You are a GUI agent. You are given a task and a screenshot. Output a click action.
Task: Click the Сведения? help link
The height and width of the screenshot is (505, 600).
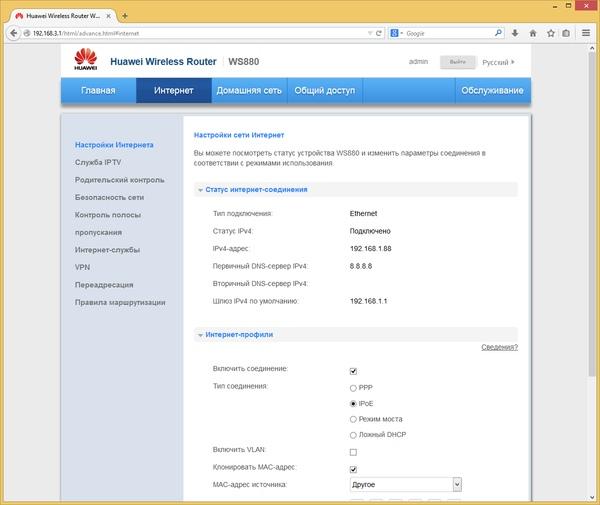click(499, 347)
